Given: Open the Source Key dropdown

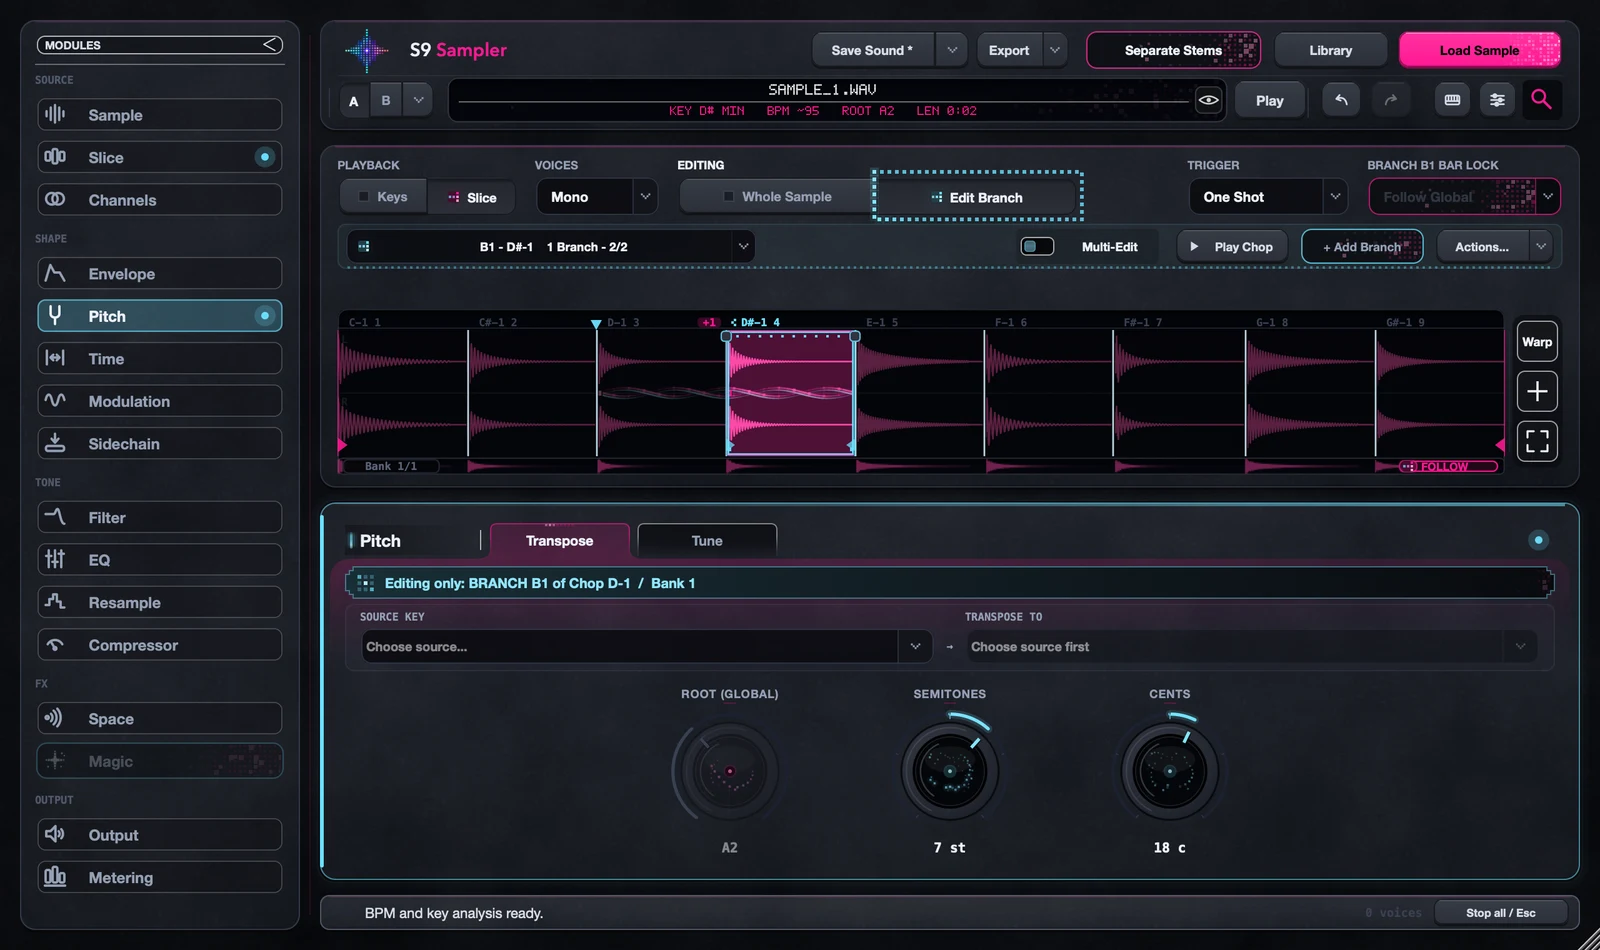Looking at the screenshot, I should click(646, 647).
